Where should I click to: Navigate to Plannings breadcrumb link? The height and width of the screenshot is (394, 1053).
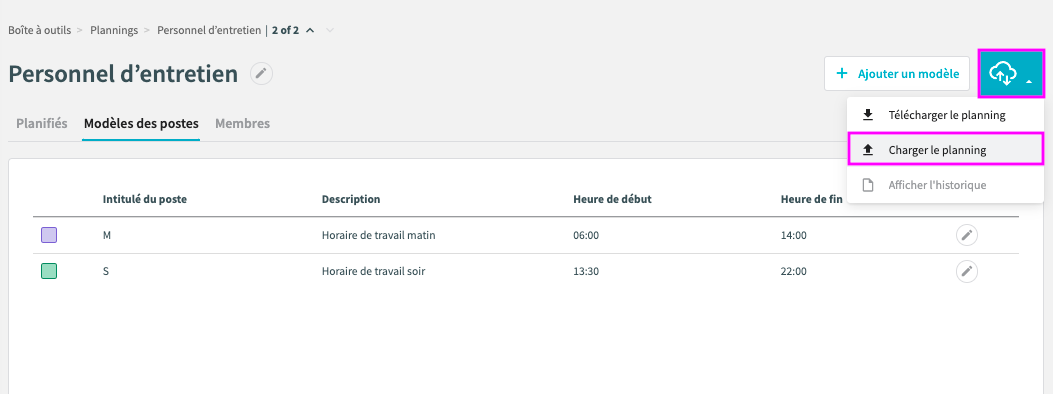coord(114,30)
